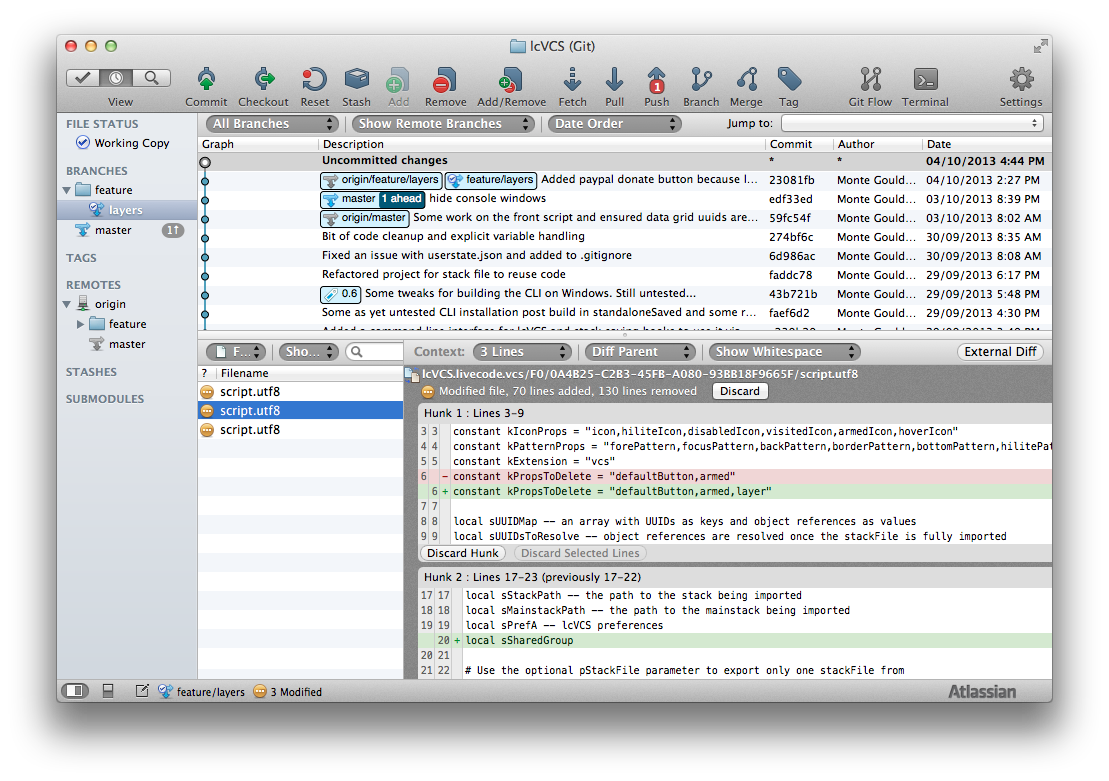1109x781 pixels.
Task: Click the External Diff button
Action: [1000, 352]
